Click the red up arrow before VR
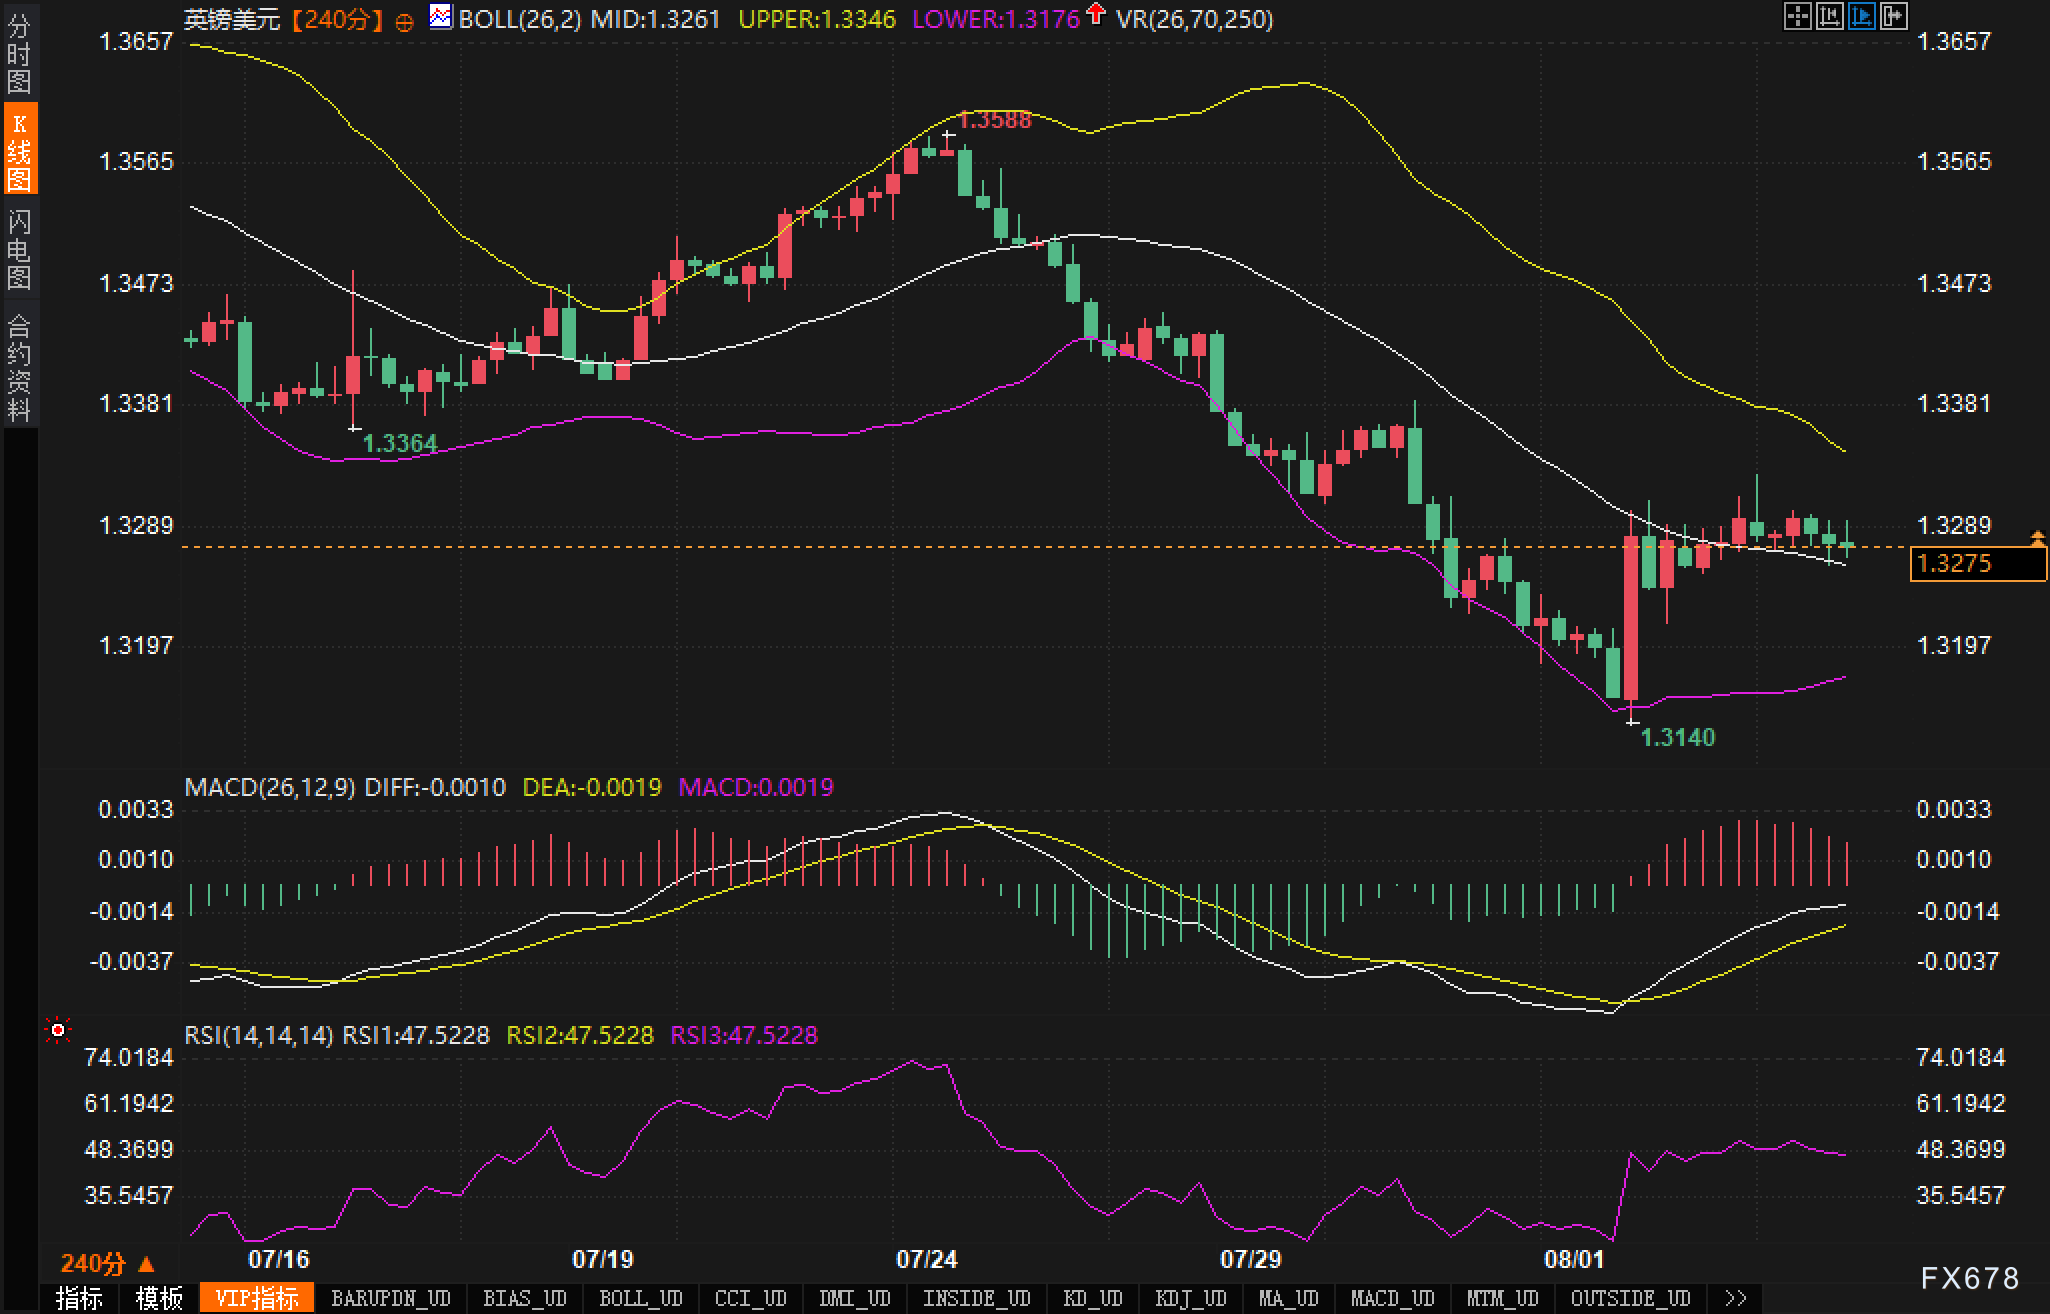Screen dimensions: 2050x1314 coord(1096,14)
